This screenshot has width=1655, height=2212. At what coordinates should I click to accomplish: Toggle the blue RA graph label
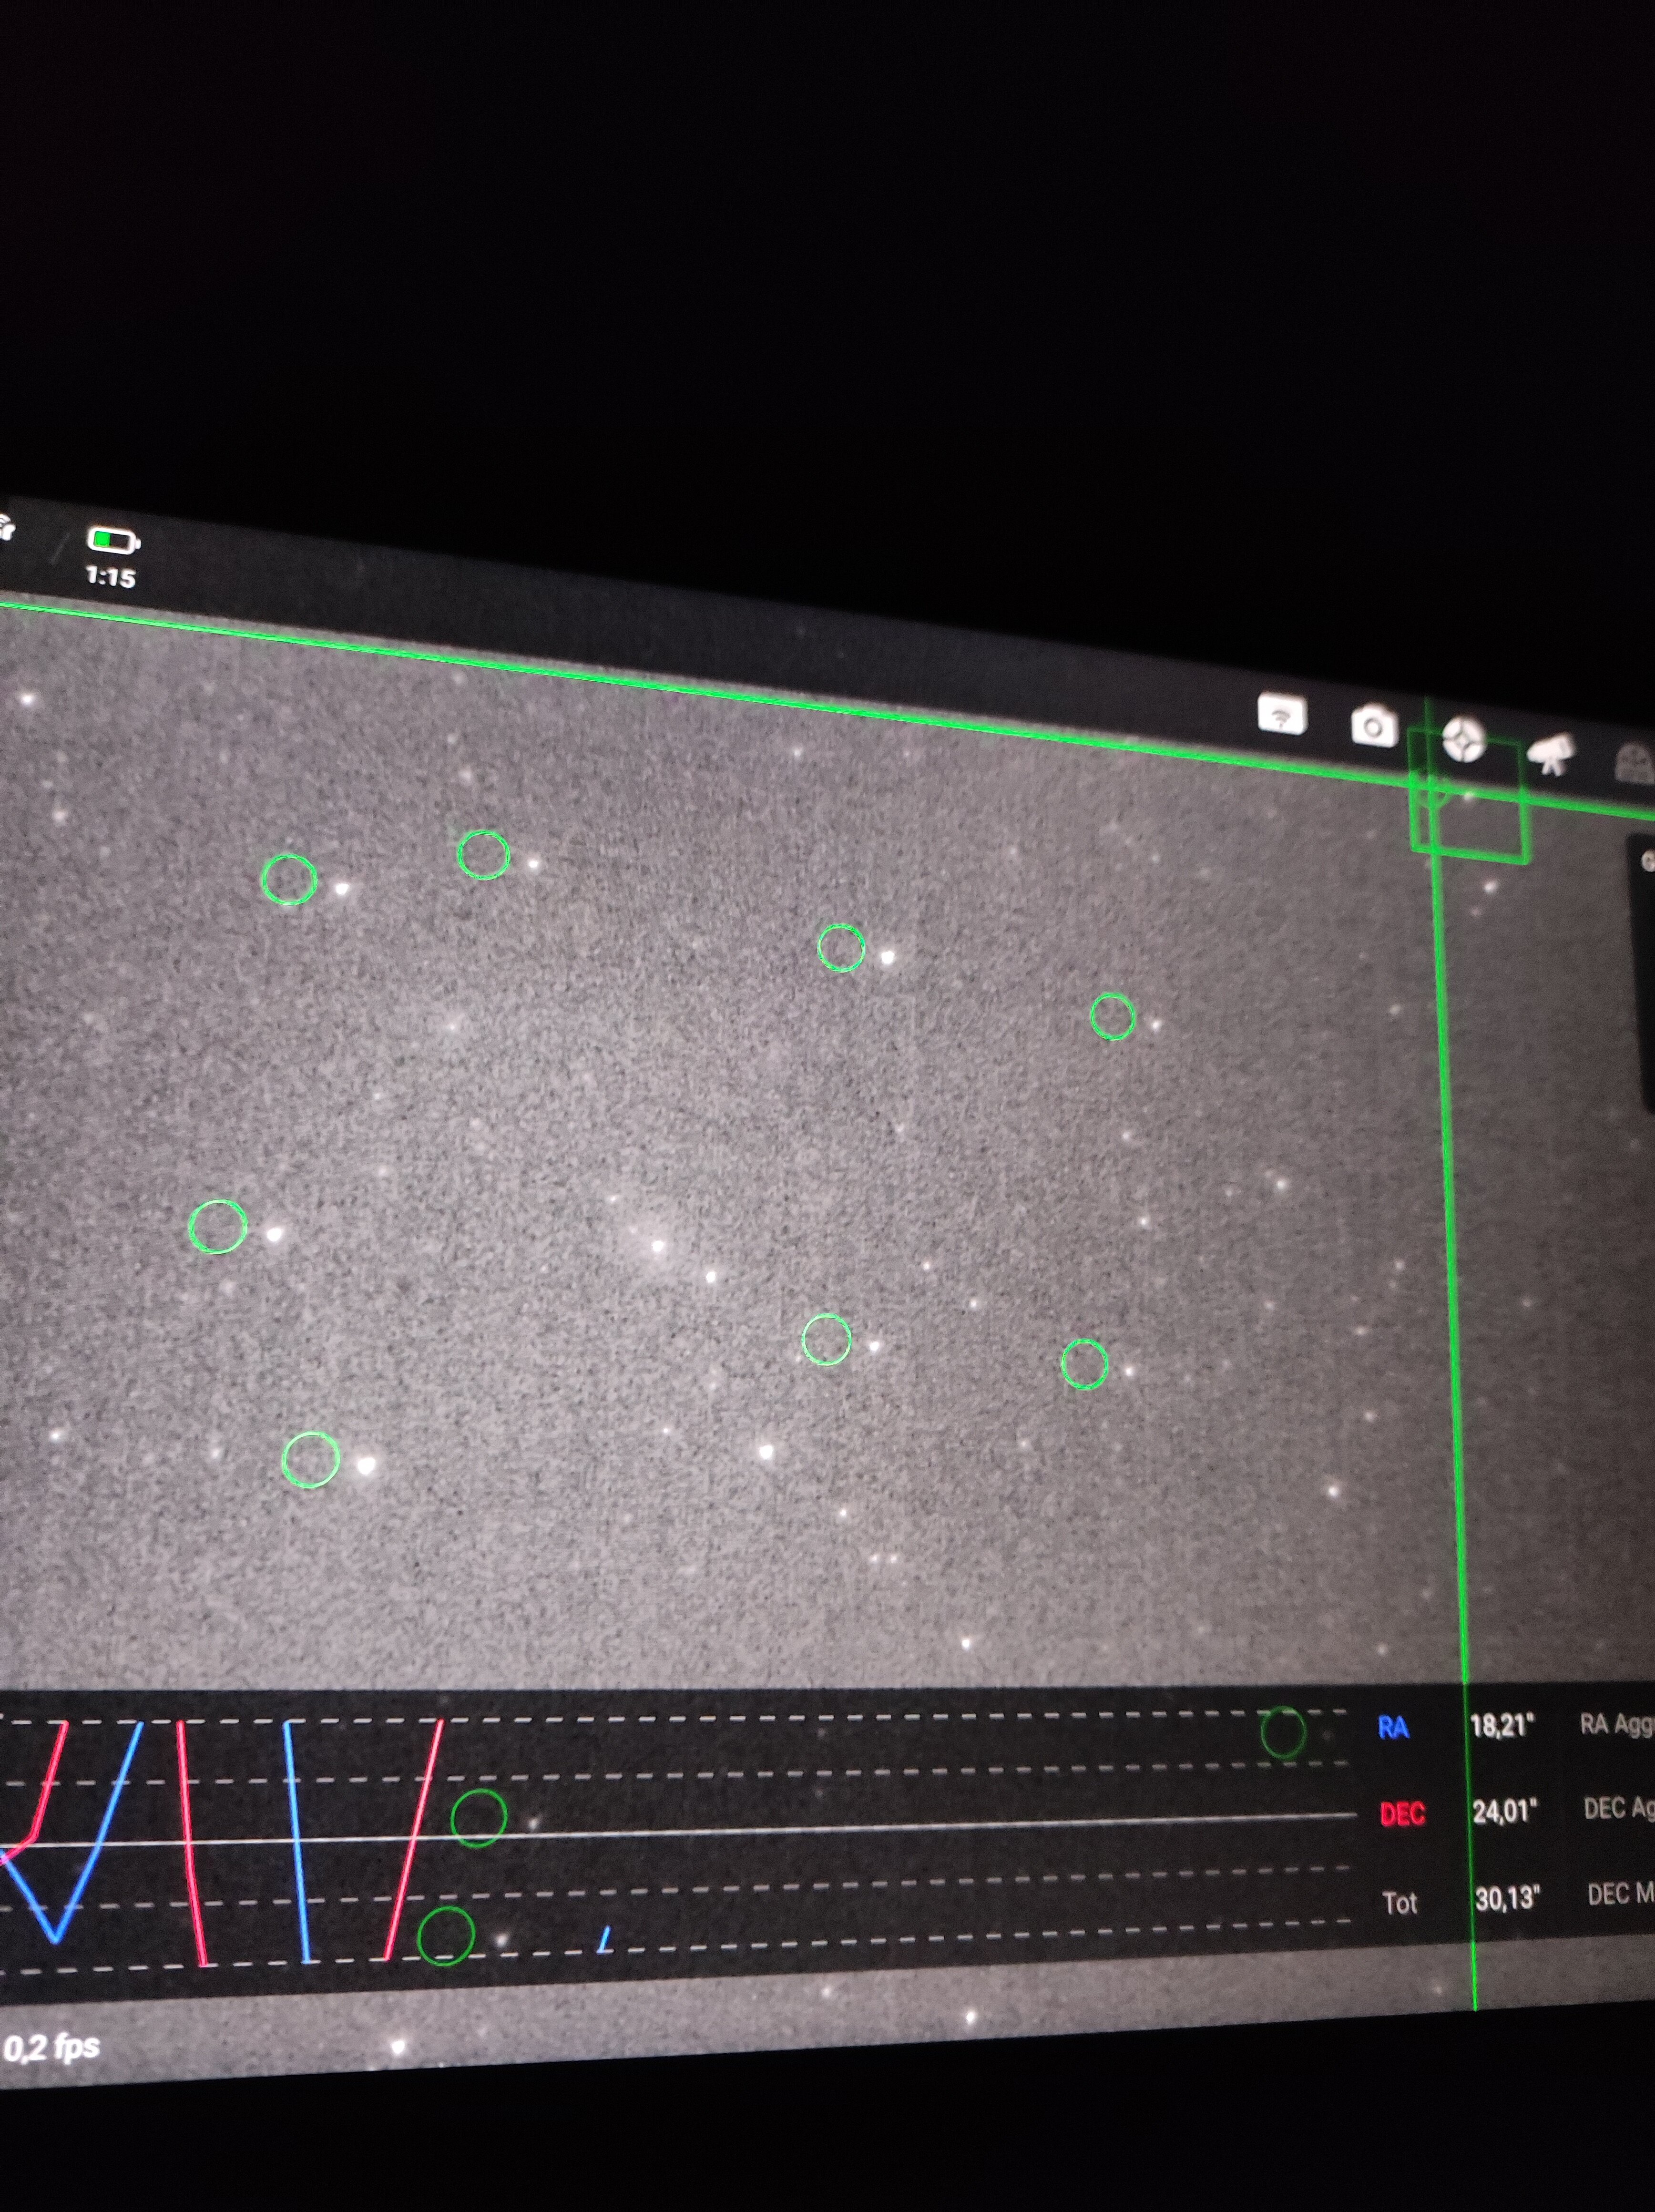point(1393,1728)
